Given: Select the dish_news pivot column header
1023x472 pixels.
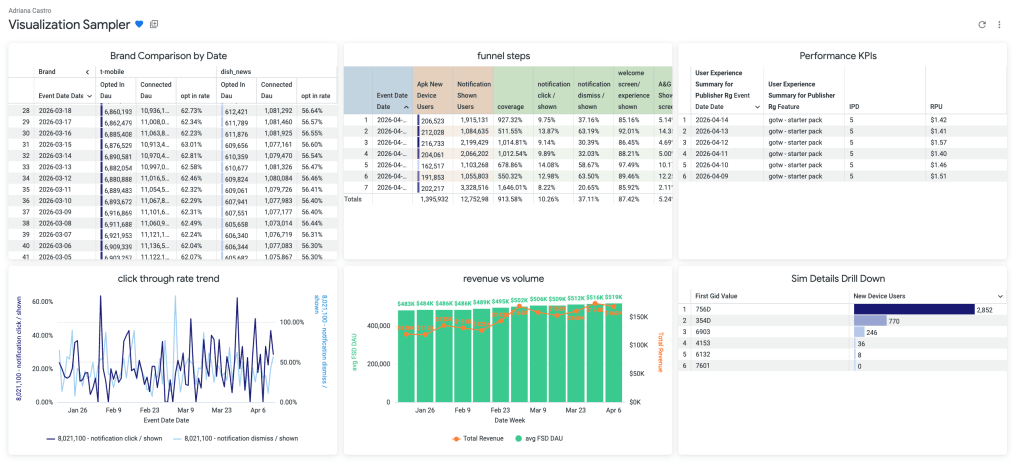Looking at the screenshot, I should pos(236,72).
